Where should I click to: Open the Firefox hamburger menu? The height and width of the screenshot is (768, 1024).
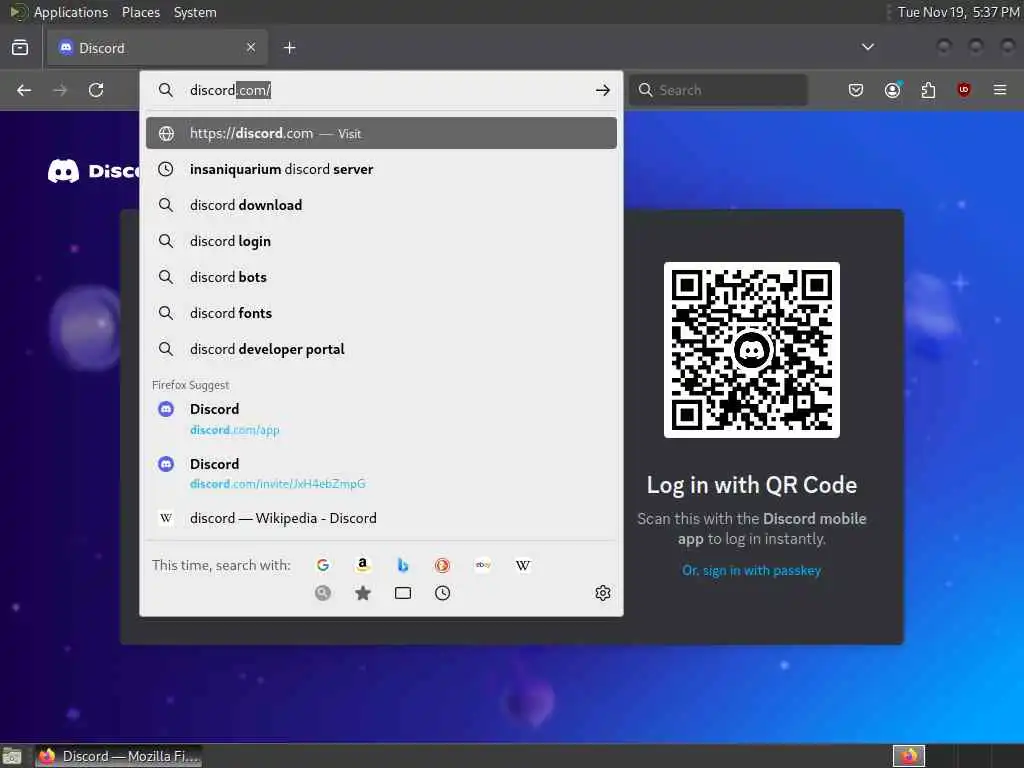[x=1000, y=90]
